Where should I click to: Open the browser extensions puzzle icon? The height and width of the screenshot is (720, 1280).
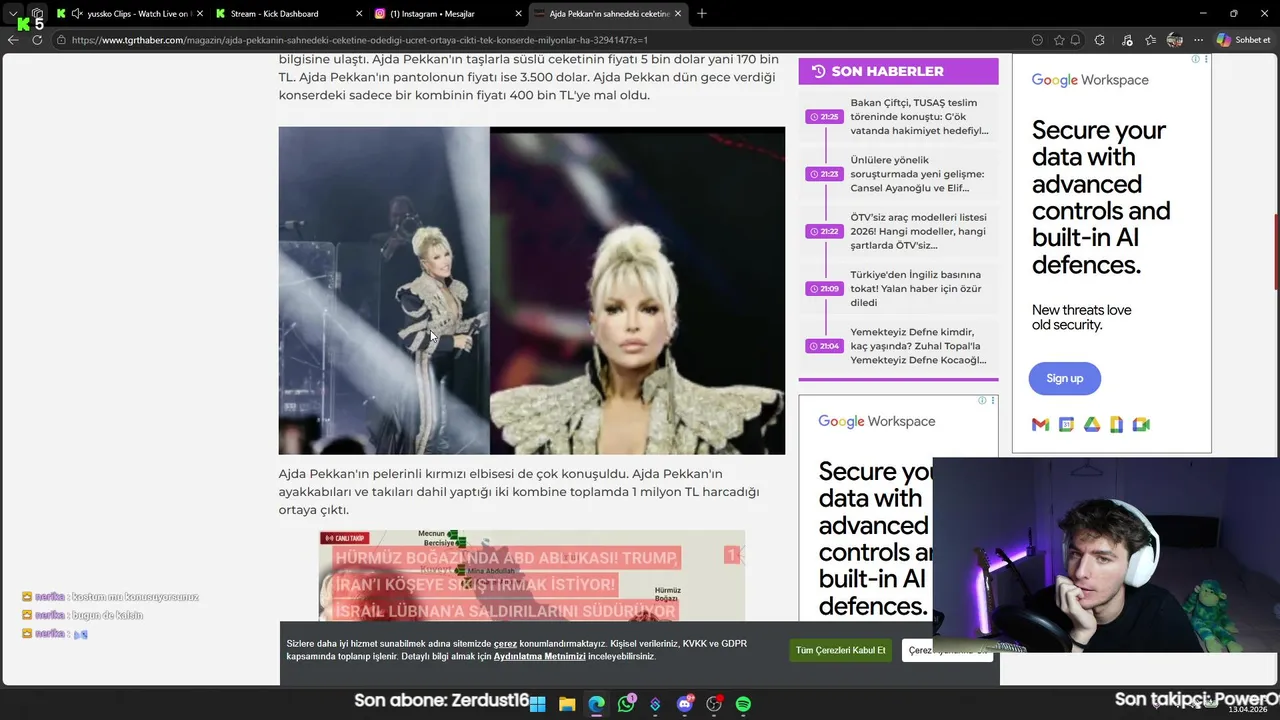click(1100, 40)
